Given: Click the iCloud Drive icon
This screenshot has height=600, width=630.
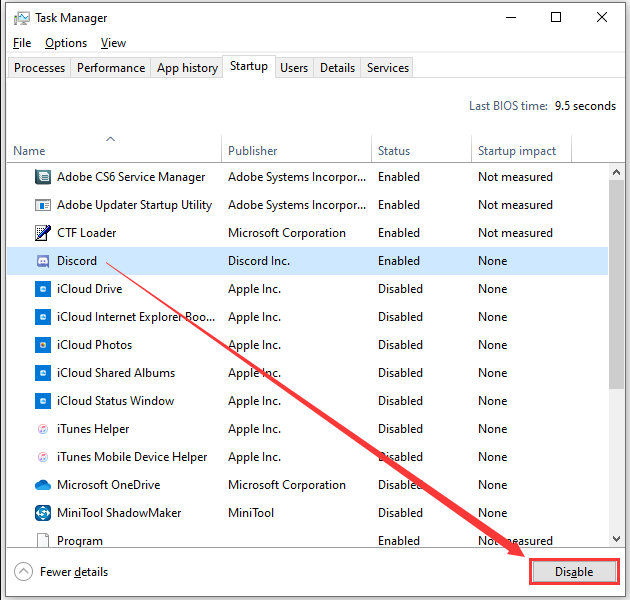Looking at the screenshot, I should pos(43,289).
